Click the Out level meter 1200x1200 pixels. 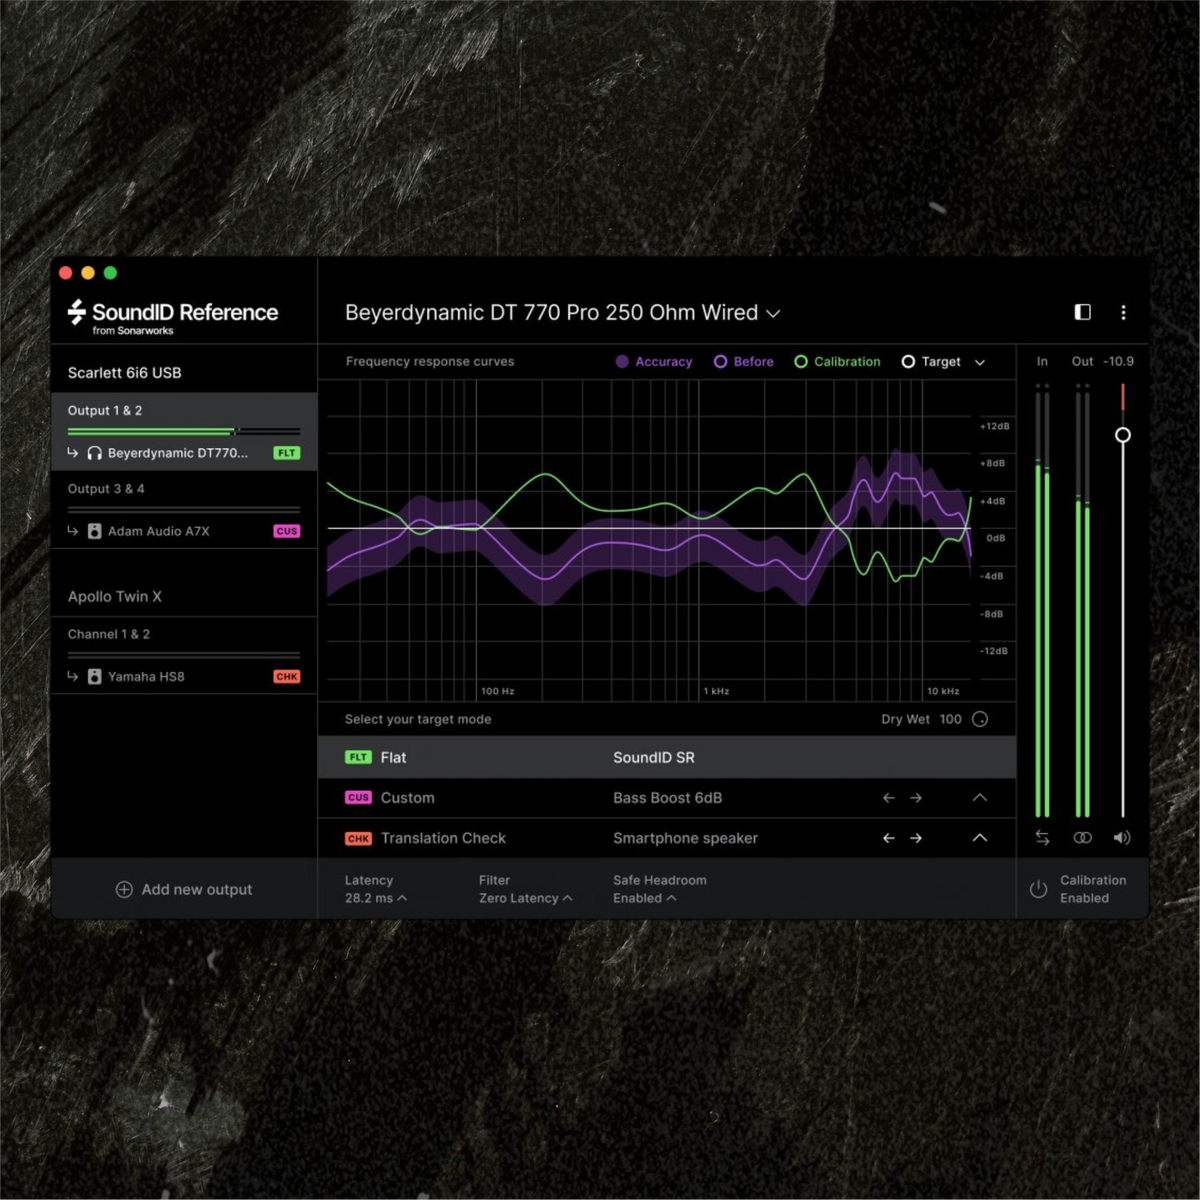pyautogui.click(x=1082, y=600)
